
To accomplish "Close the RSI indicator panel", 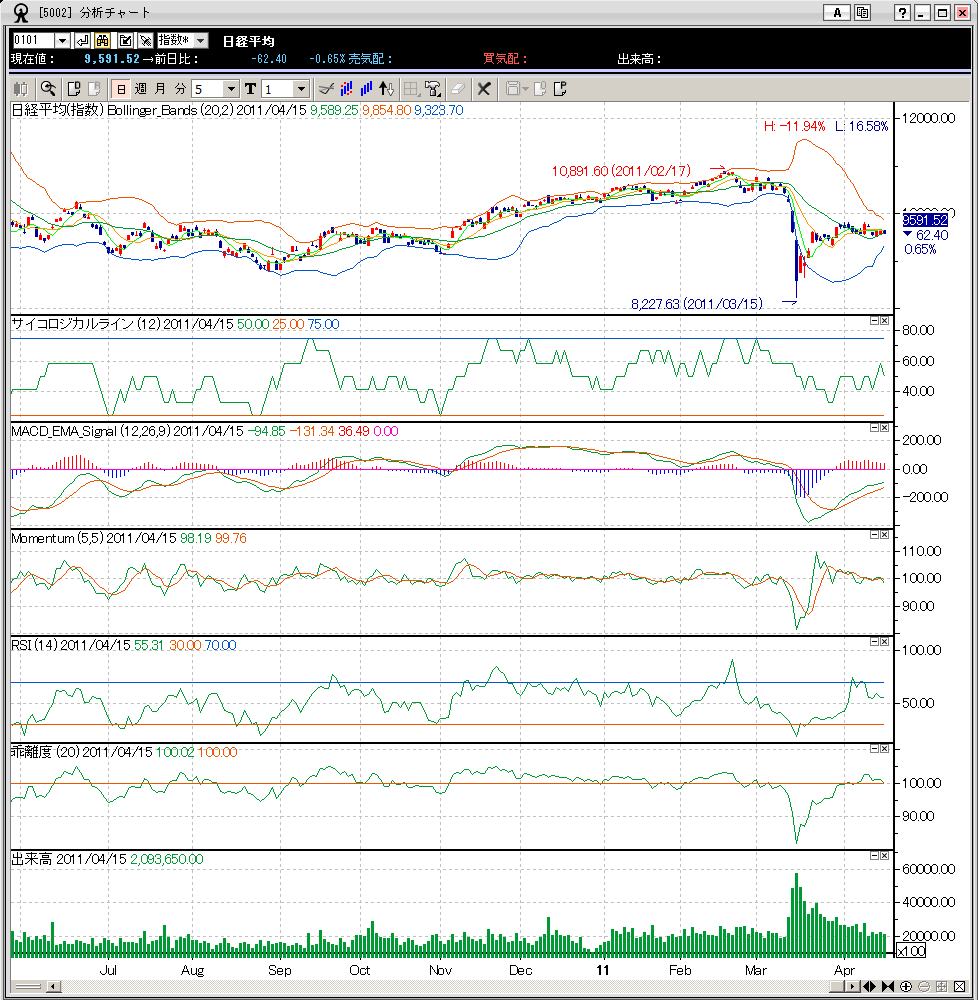I will (x=883, y=642).
